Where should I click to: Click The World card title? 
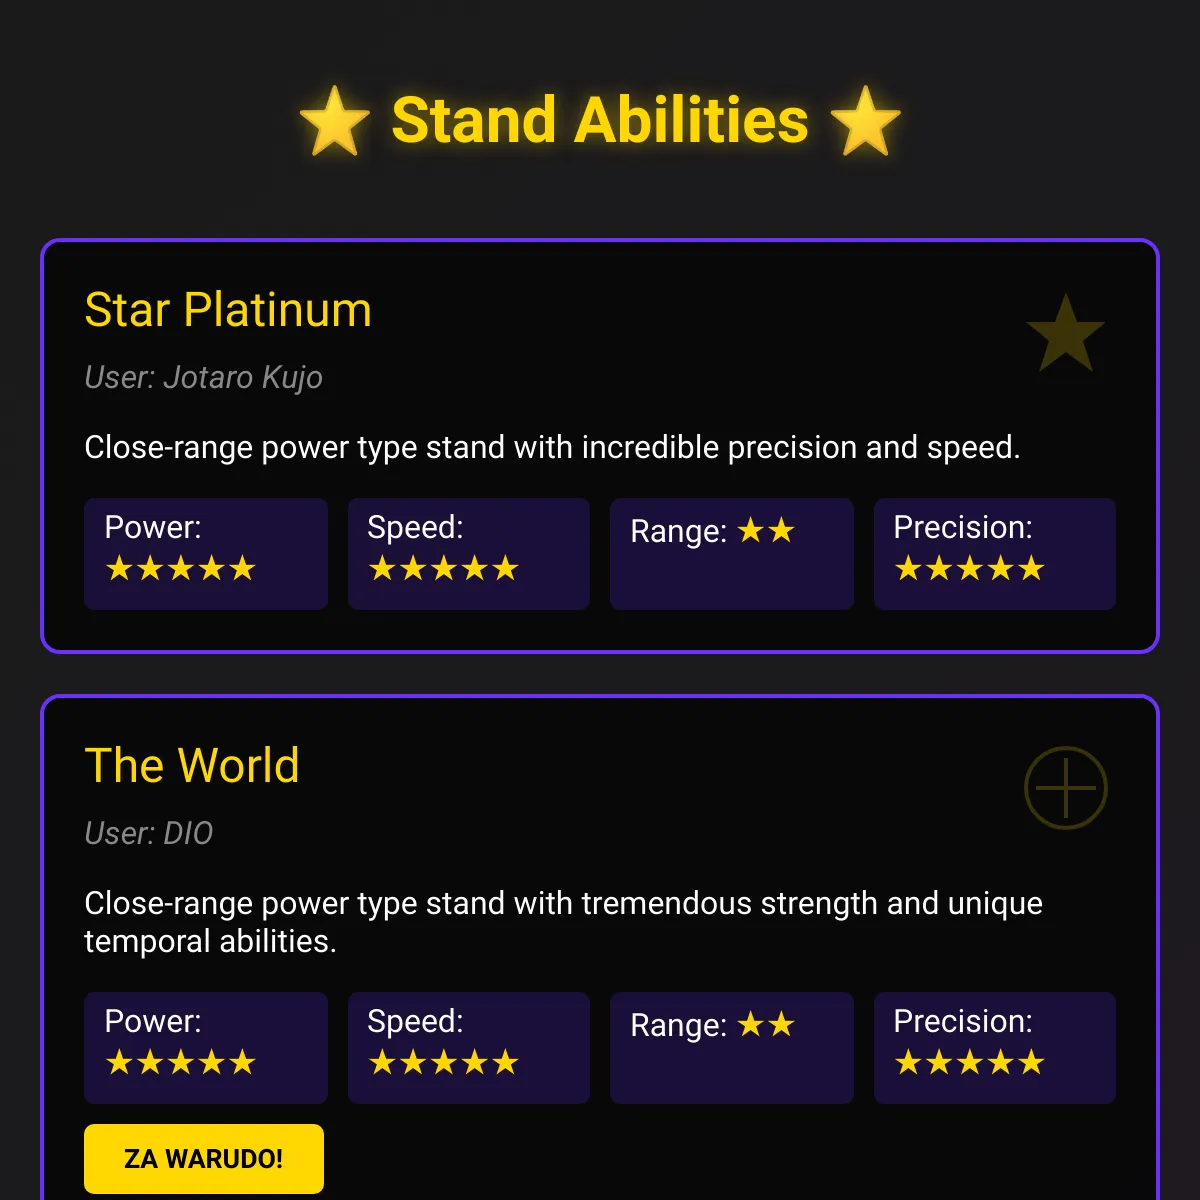click(192, 766)
